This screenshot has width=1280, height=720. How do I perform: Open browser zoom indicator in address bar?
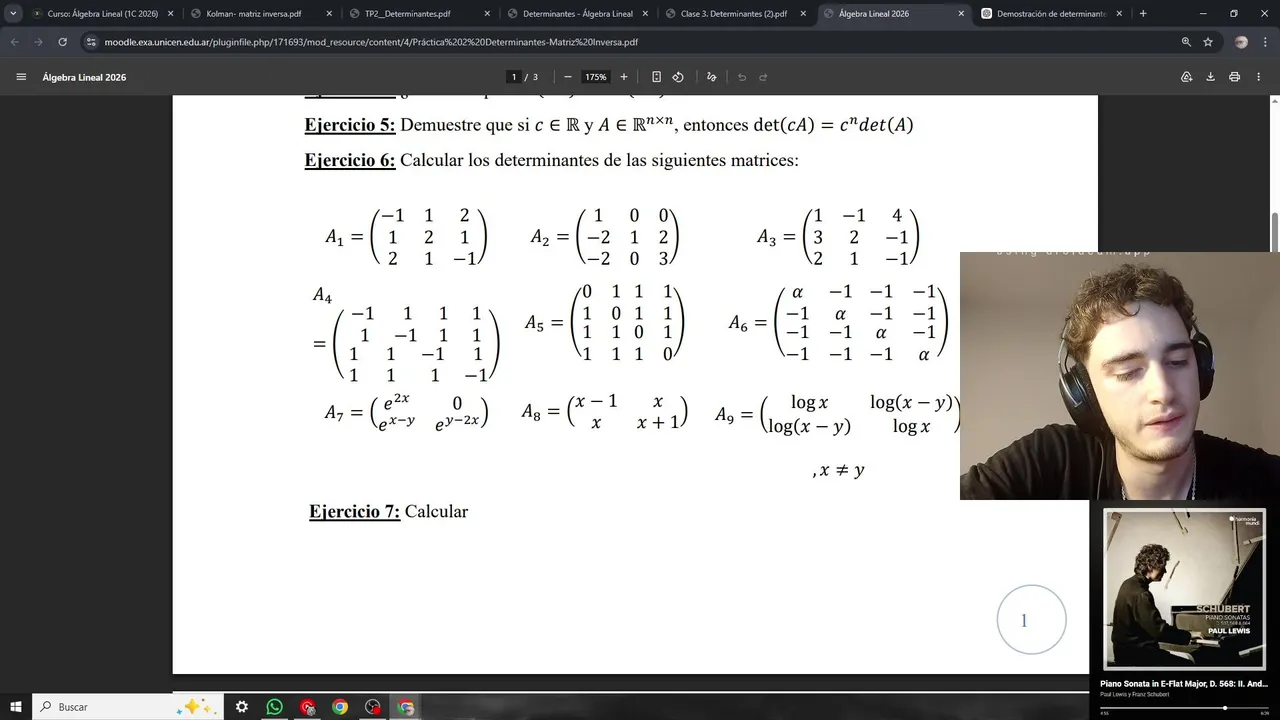coord(1186,42)
